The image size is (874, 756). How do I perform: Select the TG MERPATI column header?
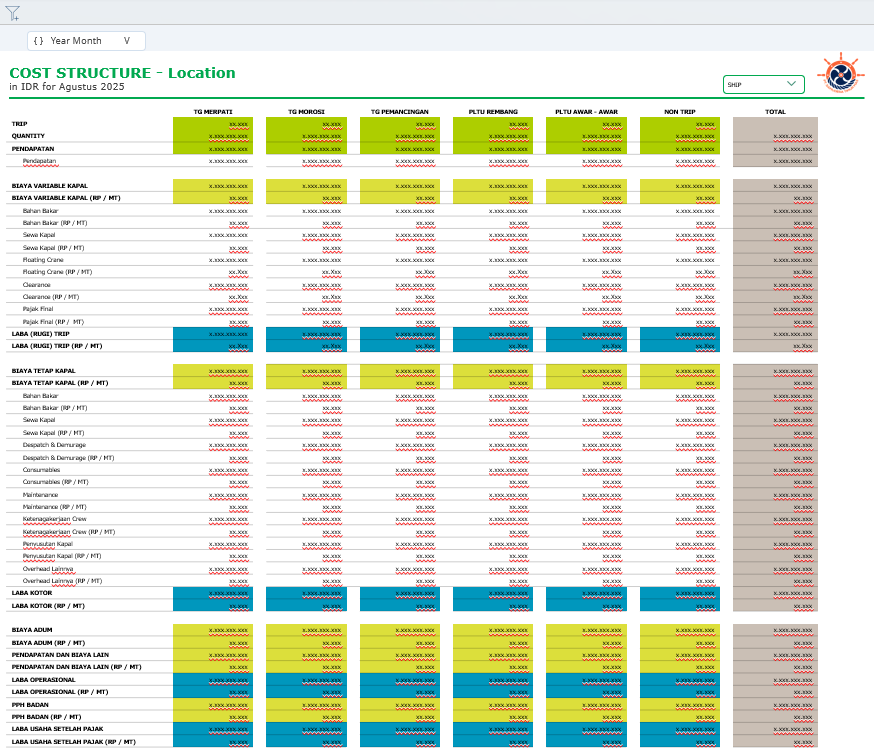coord(213,112)
